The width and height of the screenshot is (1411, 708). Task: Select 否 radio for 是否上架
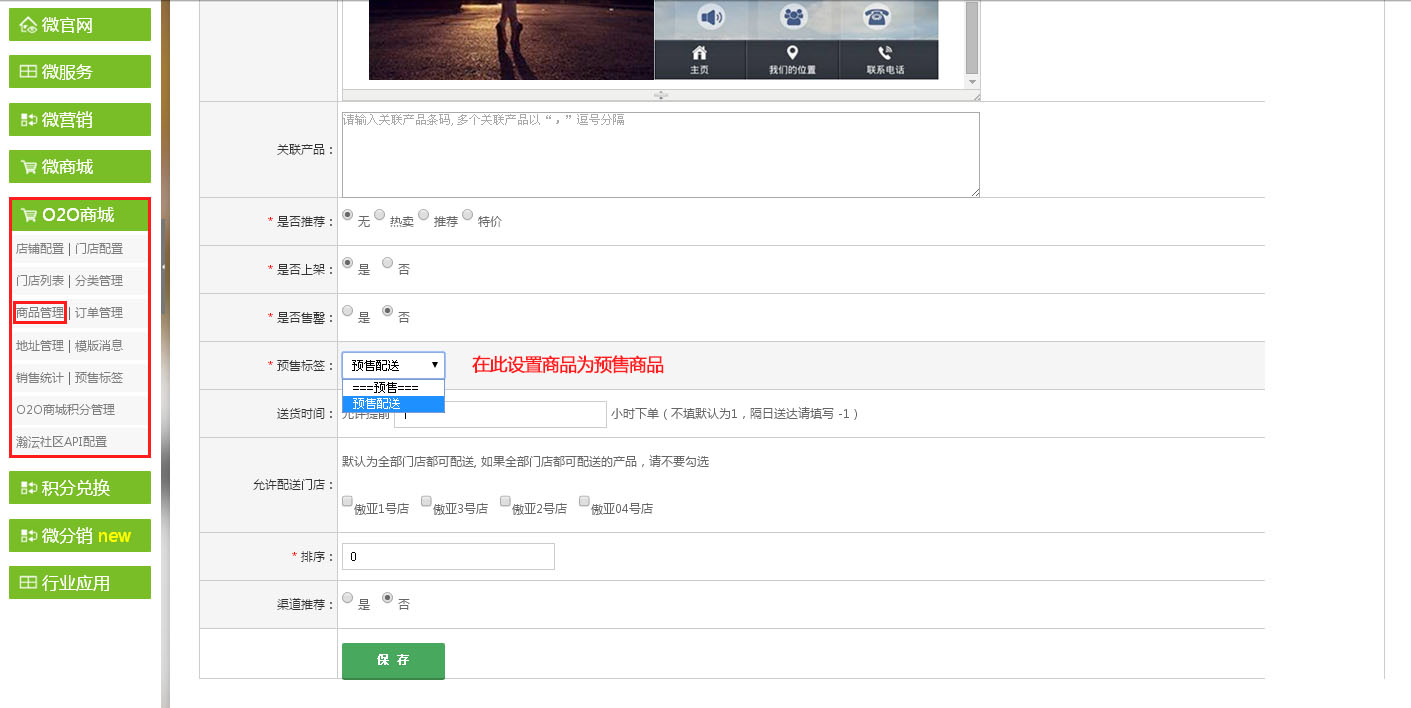[388, 263]
